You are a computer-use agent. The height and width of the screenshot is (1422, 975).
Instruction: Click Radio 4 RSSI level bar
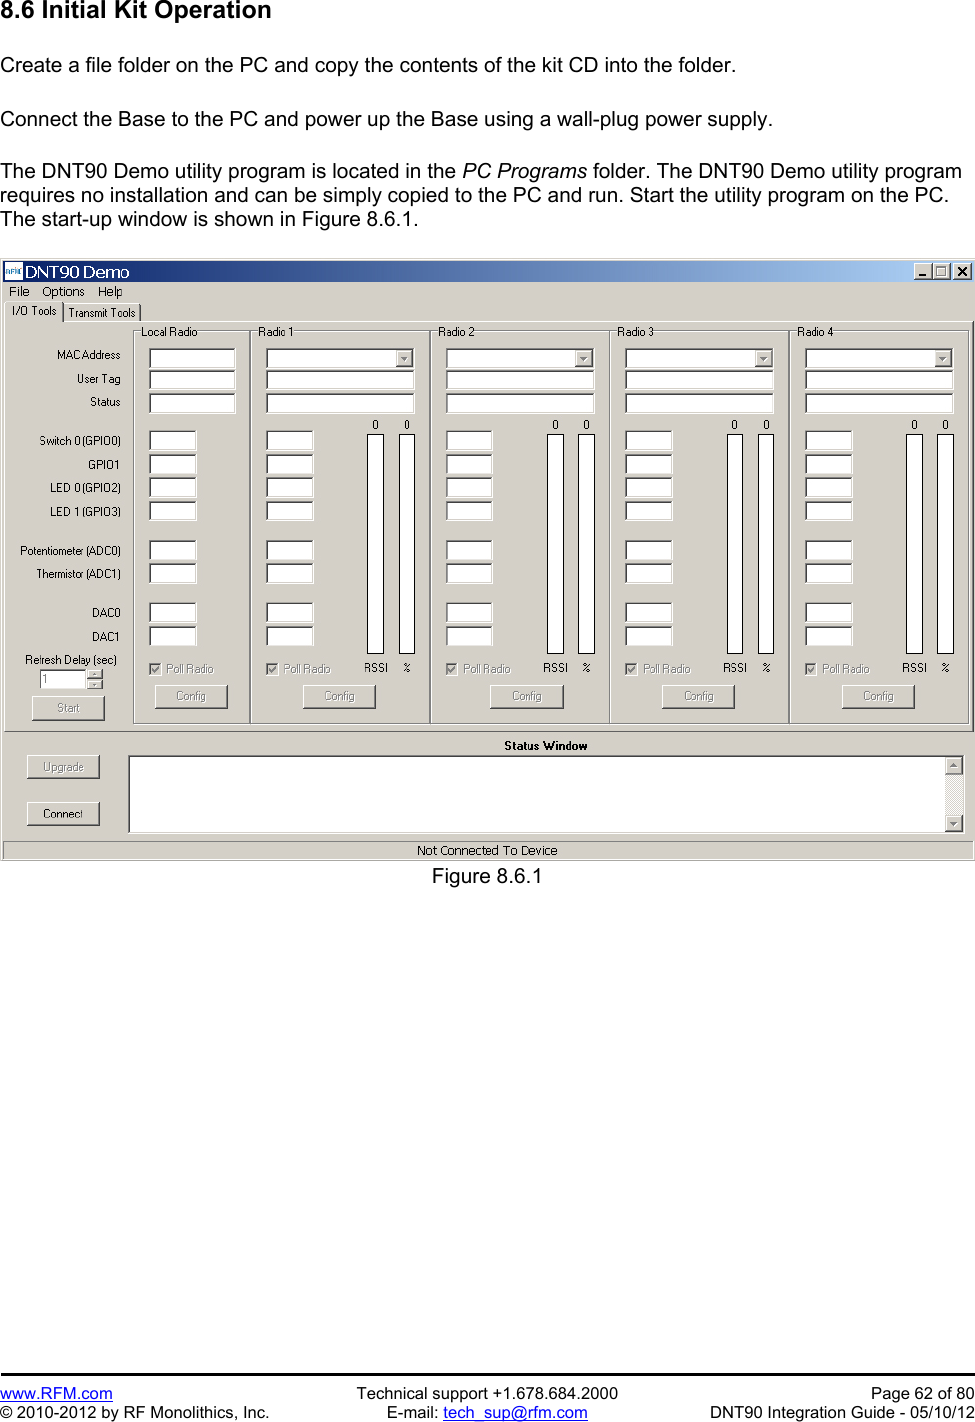[914, 544]
